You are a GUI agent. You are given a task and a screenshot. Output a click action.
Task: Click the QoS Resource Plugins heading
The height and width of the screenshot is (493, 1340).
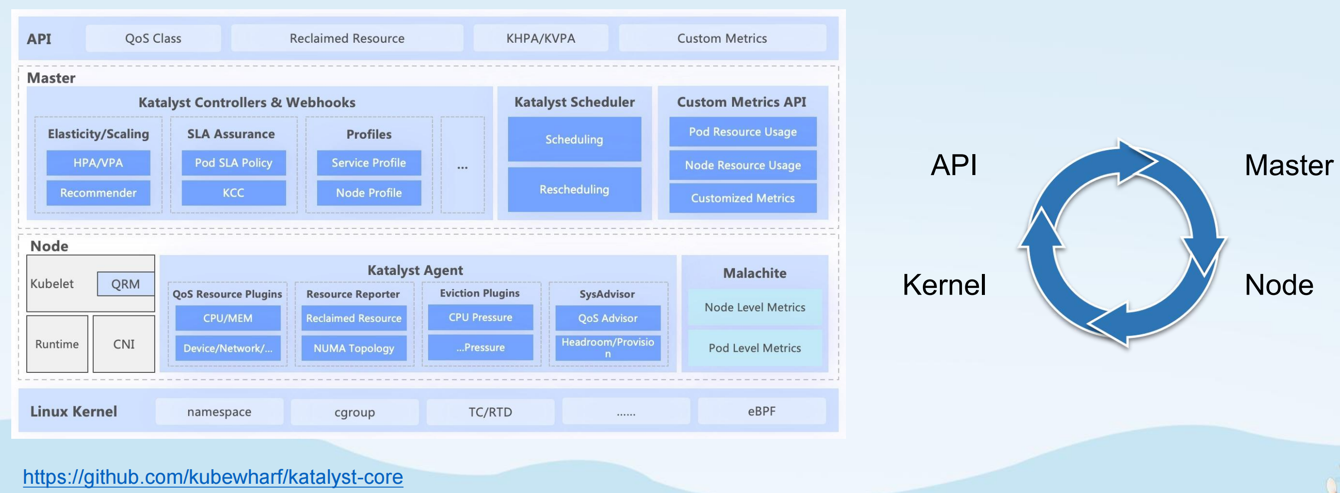[x=227, y=295]
